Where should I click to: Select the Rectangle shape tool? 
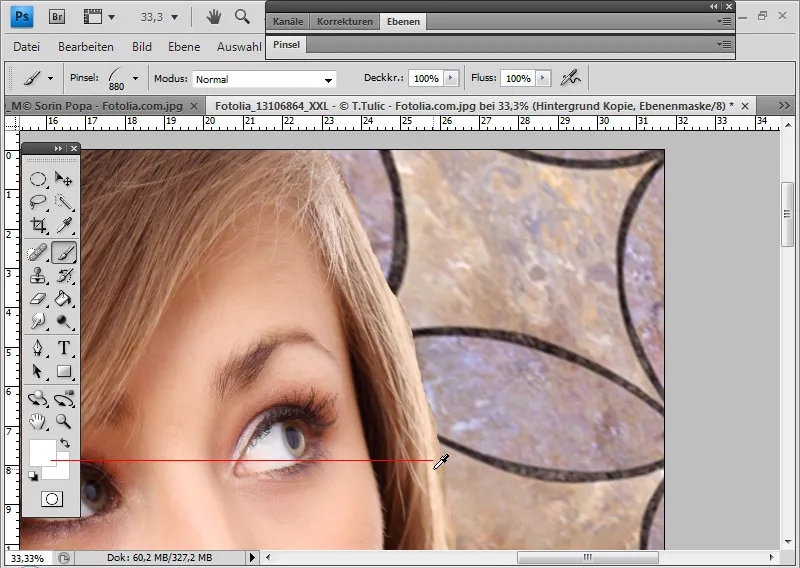point(64,371)
